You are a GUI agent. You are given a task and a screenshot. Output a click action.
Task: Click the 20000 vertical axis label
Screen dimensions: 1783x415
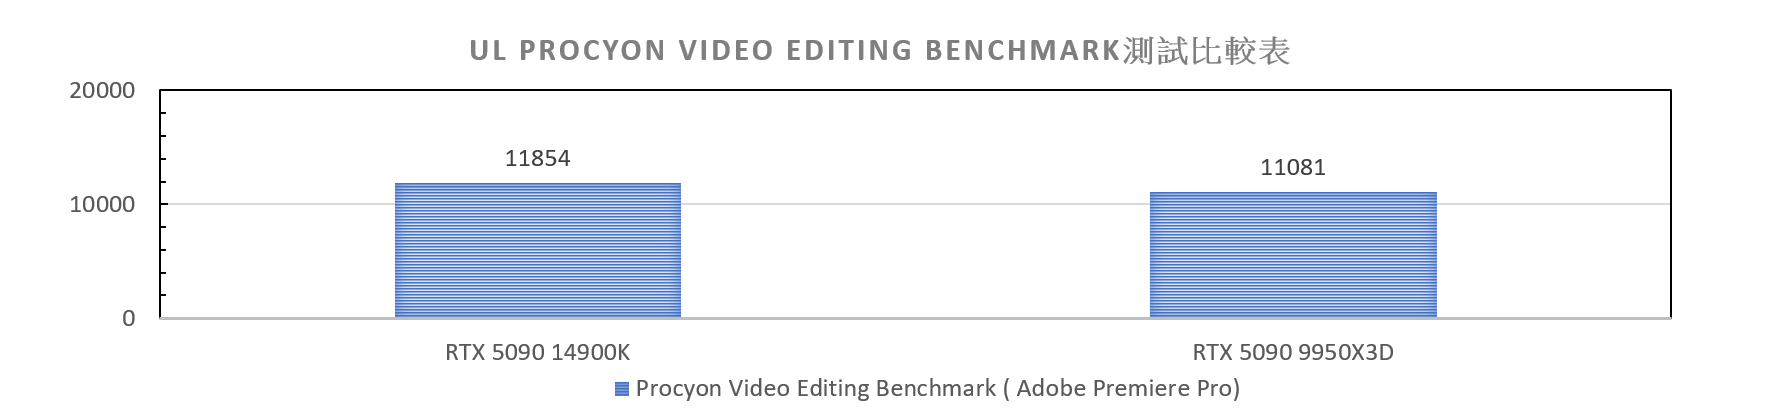coord(102,91)
